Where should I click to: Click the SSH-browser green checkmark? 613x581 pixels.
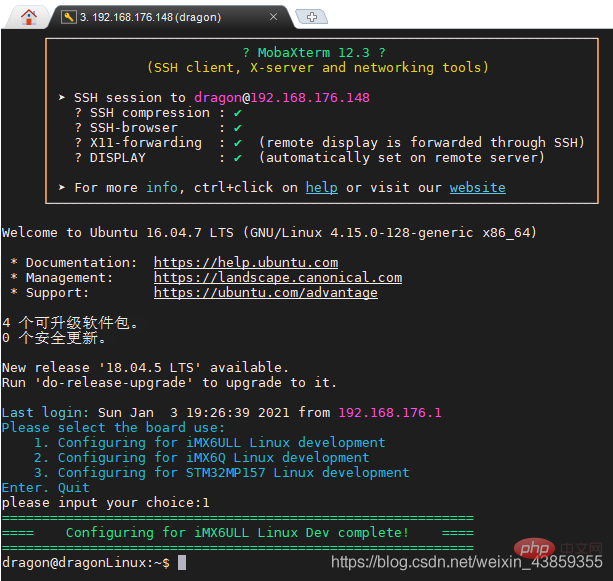point(237,128)
